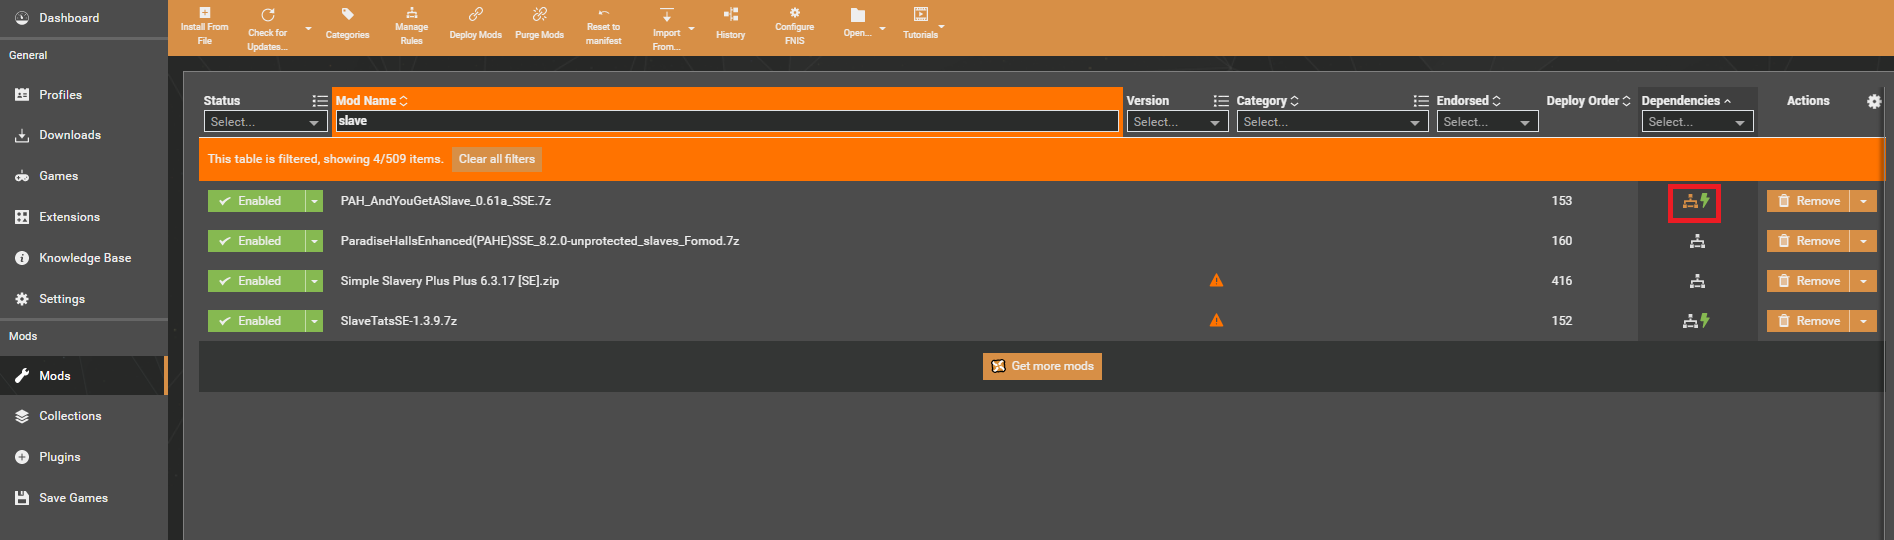This screenshot has width=1894, height=540.
Task: Click Mod Name filter input field
Action: [x=727, y=121]
